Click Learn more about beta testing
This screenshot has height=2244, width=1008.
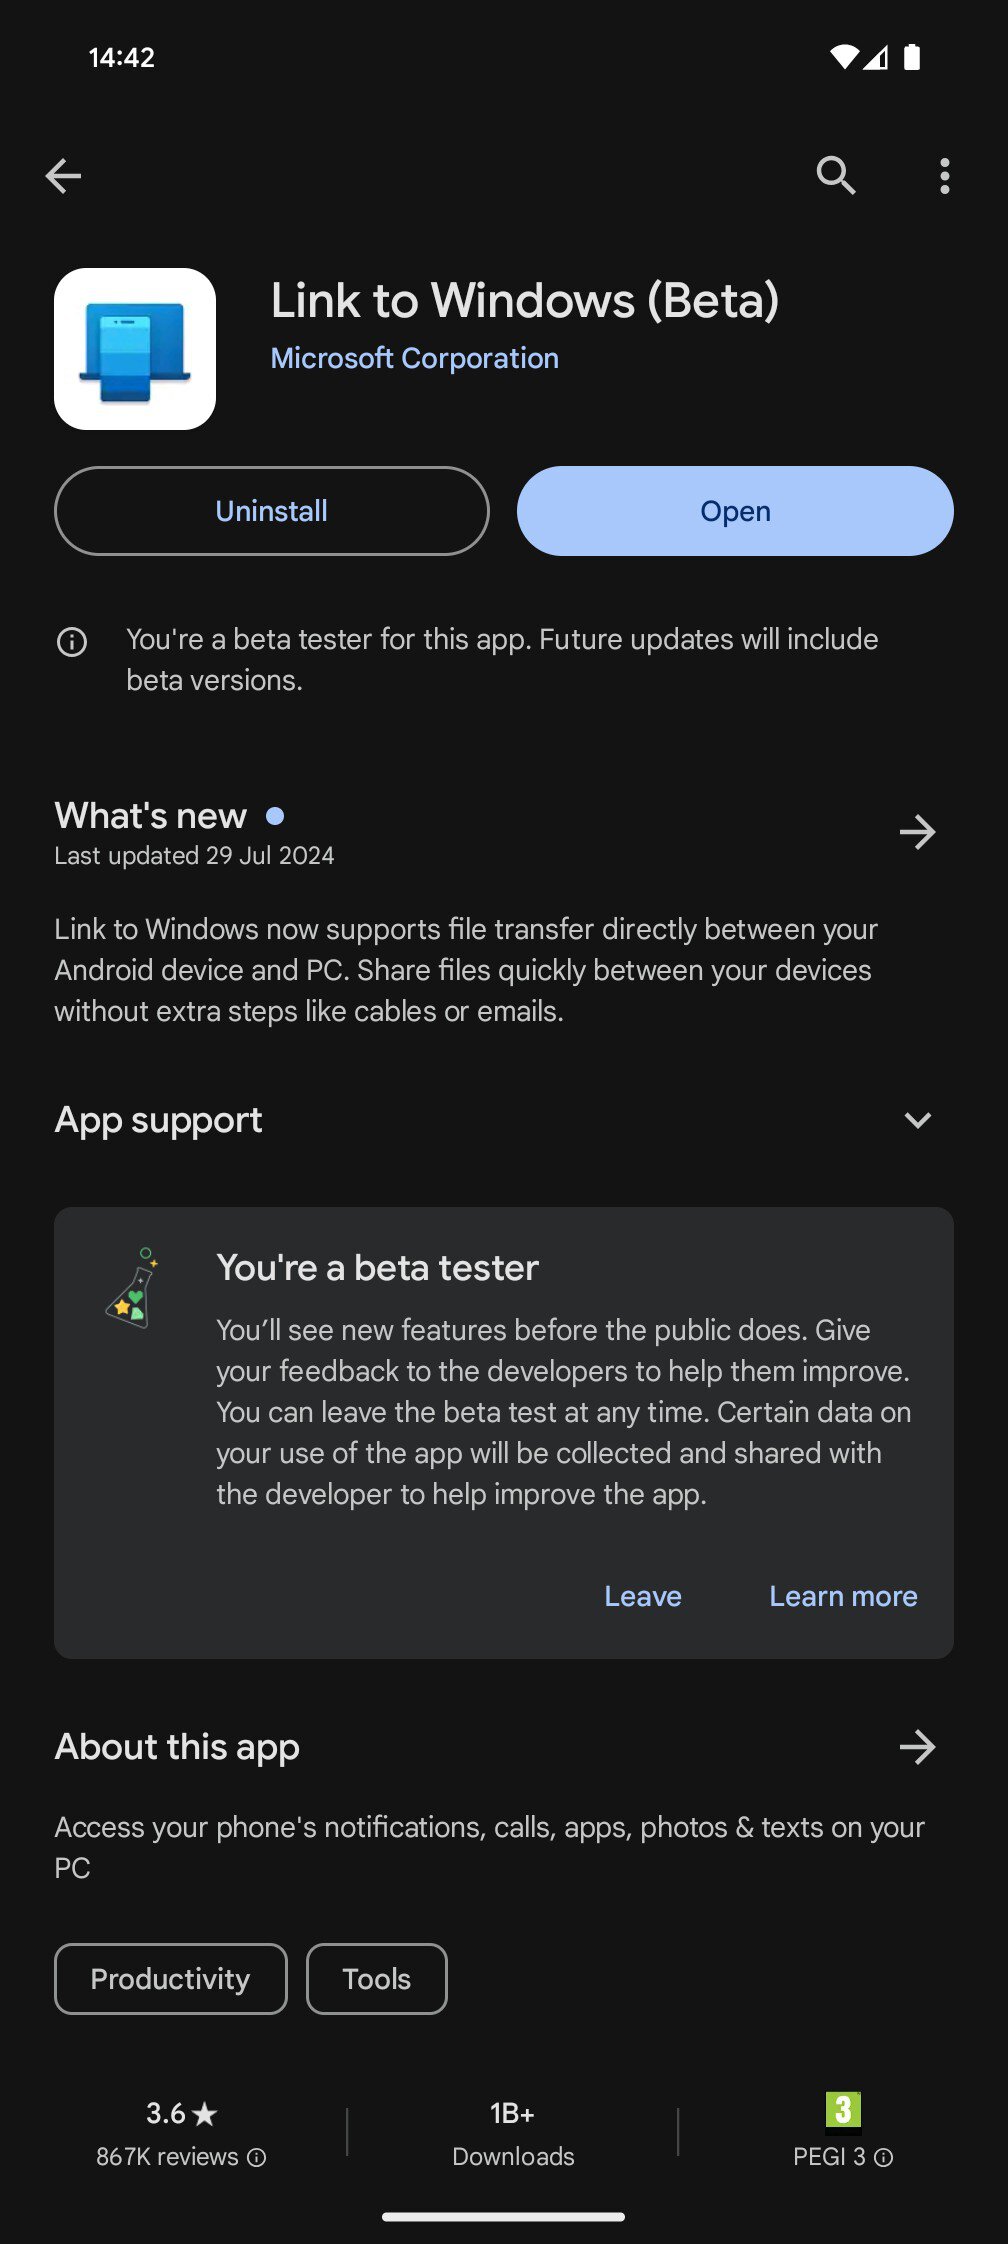843,1596
